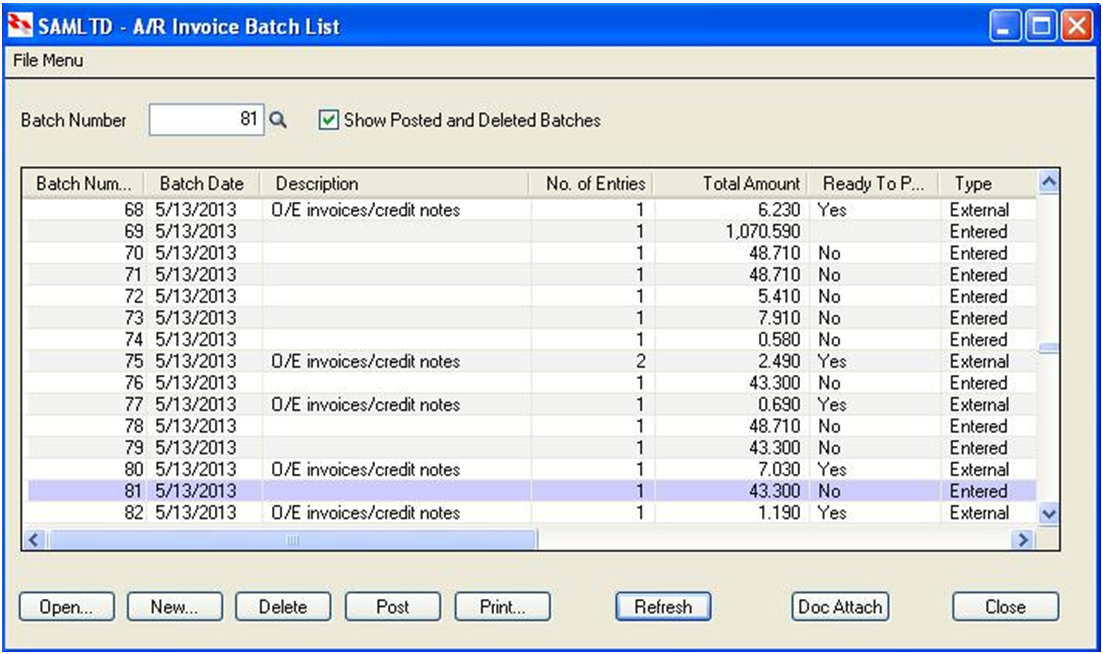1103x654 pixels.
Task: Click the description of batch 75
Action: (366, 361)
